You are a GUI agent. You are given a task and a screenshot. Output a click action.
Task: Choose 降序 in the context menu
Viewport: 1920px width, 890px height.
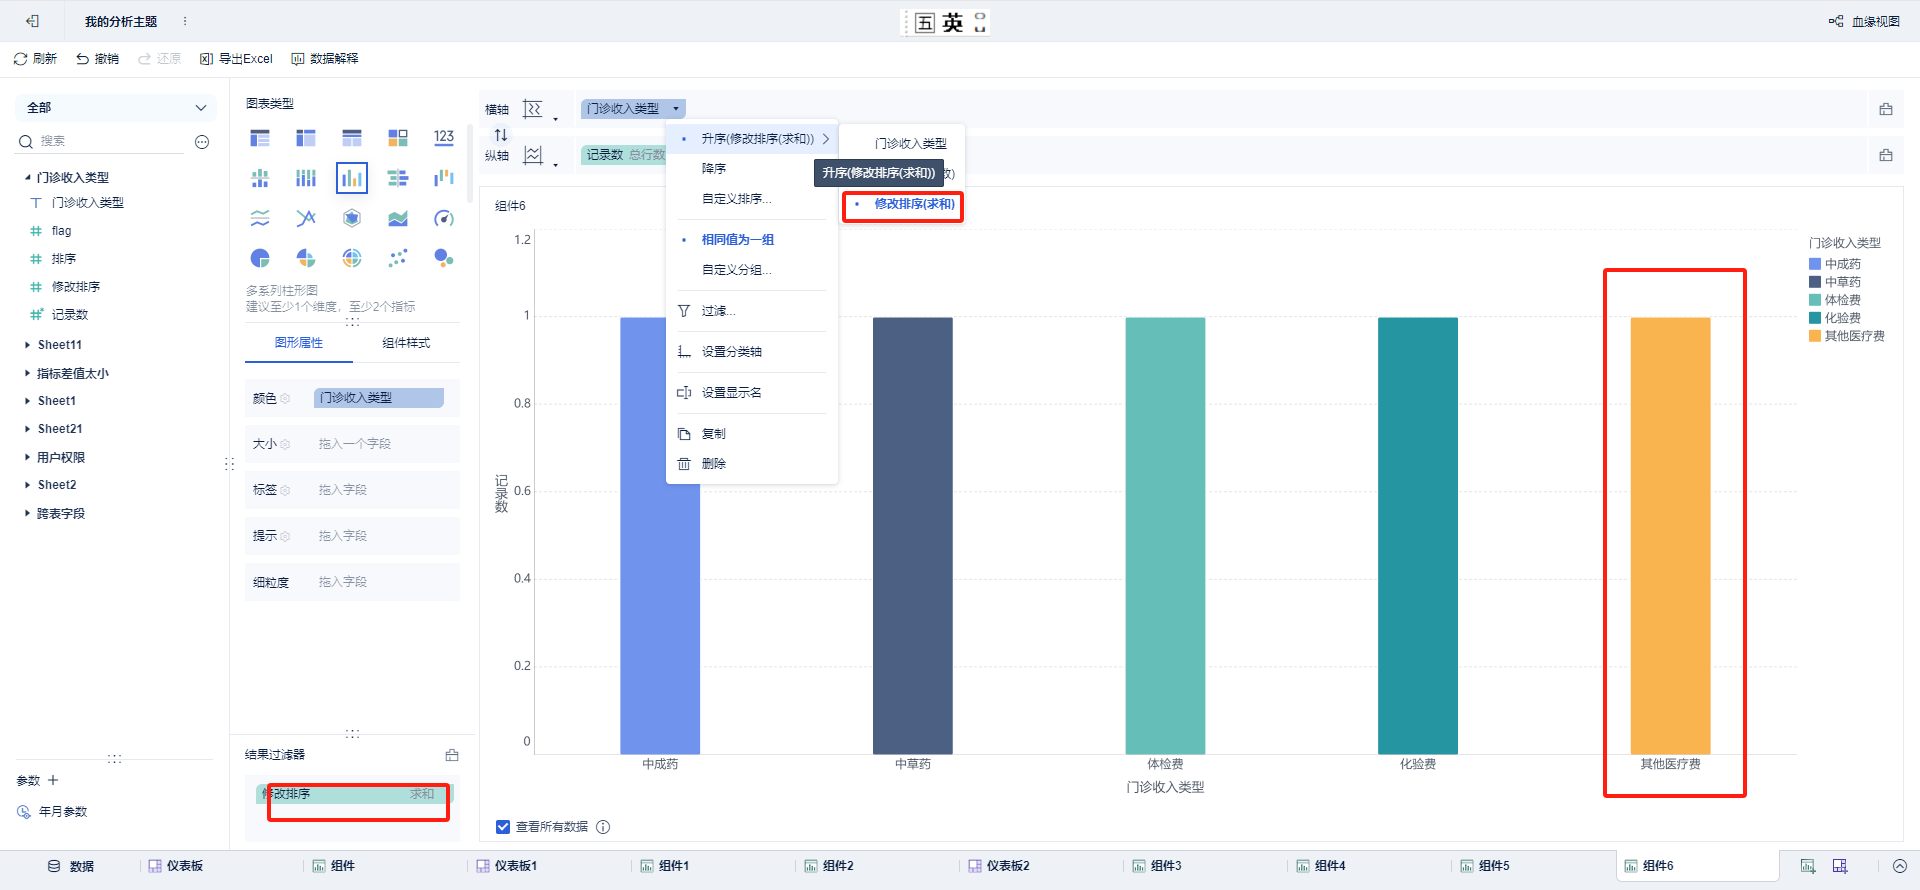[752, 169]
